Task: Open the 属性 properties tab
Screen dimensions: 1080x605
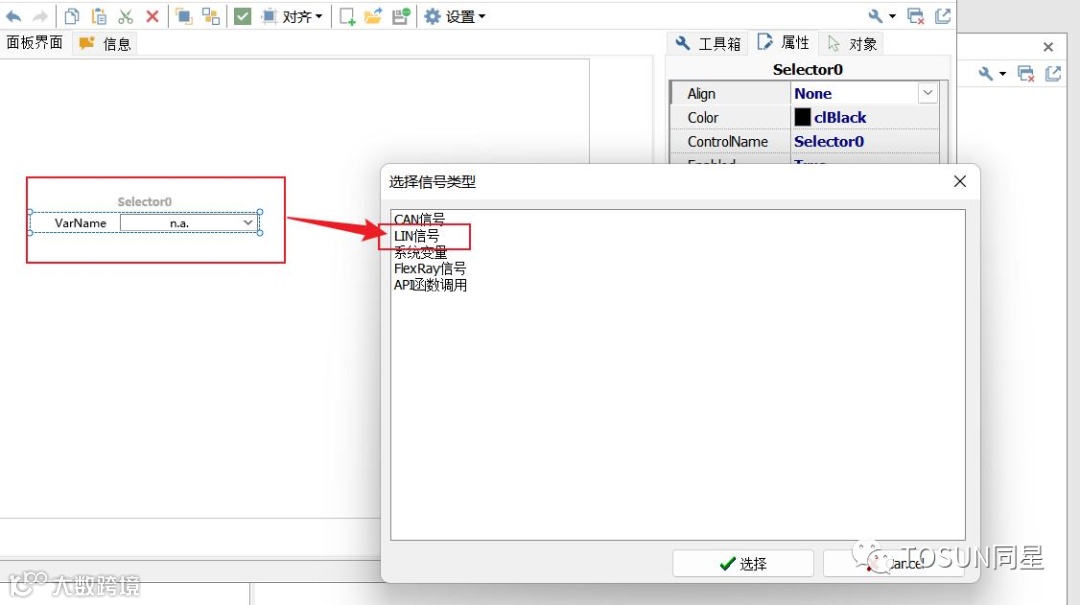Action: point(784,43)
